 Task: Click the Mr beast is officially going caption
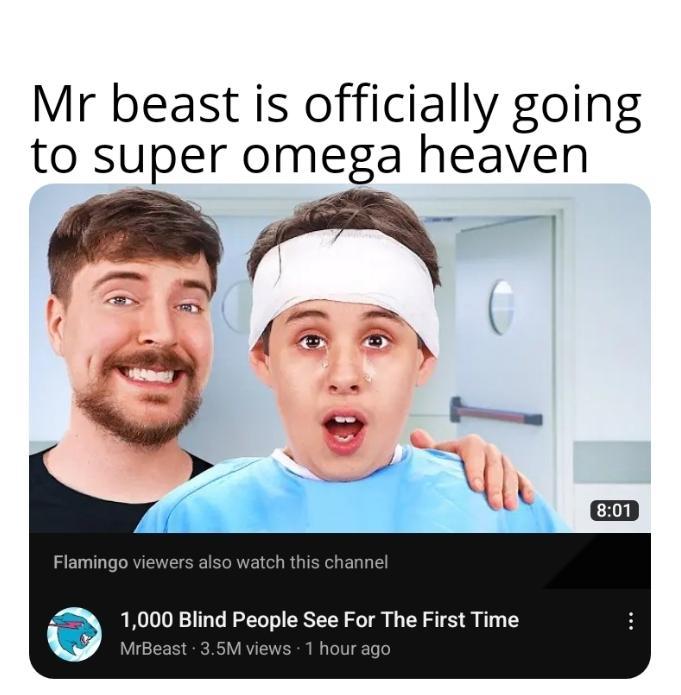pyautogui.click(x=337, y=104)
